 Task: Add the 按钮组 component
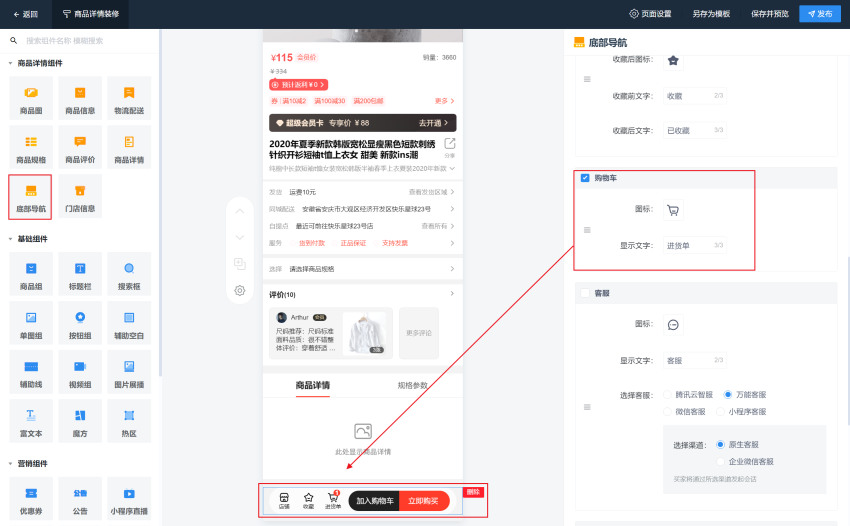point(80,323)
